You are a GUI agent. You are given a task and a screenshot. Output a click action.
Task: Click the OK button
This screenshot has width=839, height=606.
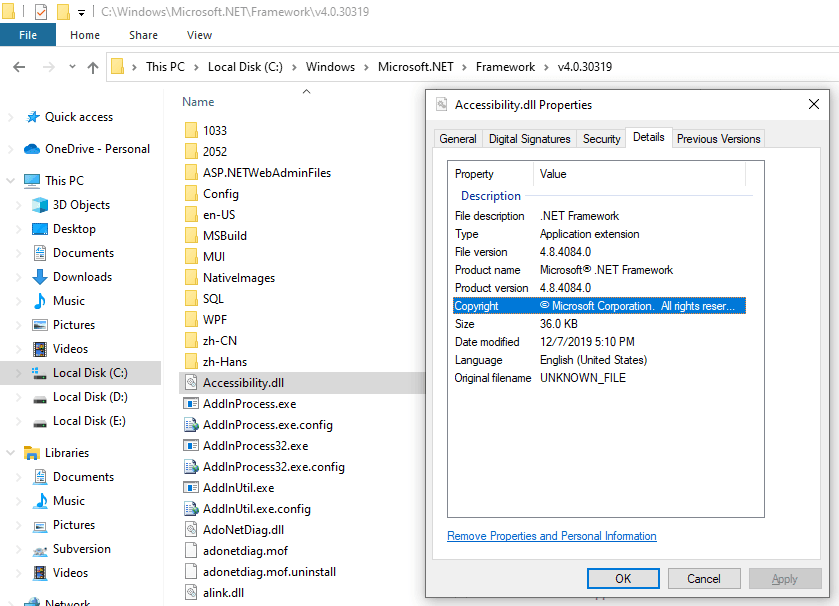coord(623,579)
